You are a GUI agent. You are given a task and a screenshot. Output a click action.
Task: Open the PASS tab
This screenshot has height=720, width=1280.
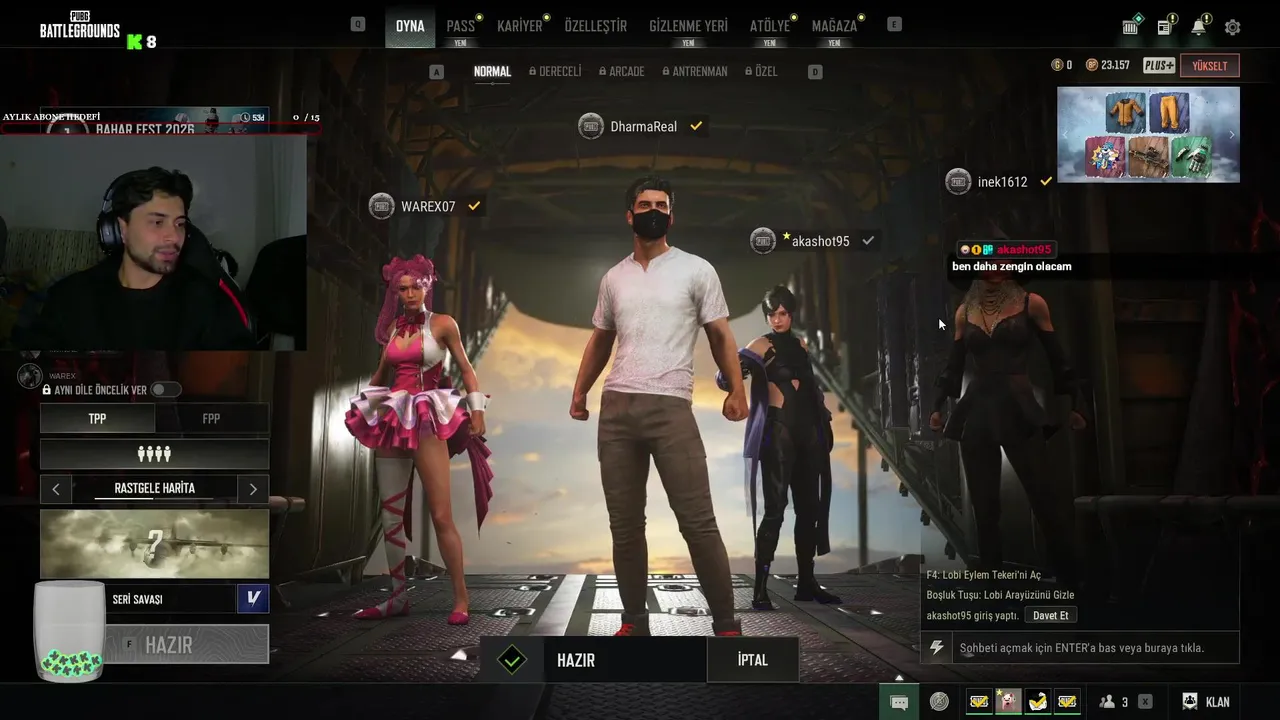tap(461, 26)
